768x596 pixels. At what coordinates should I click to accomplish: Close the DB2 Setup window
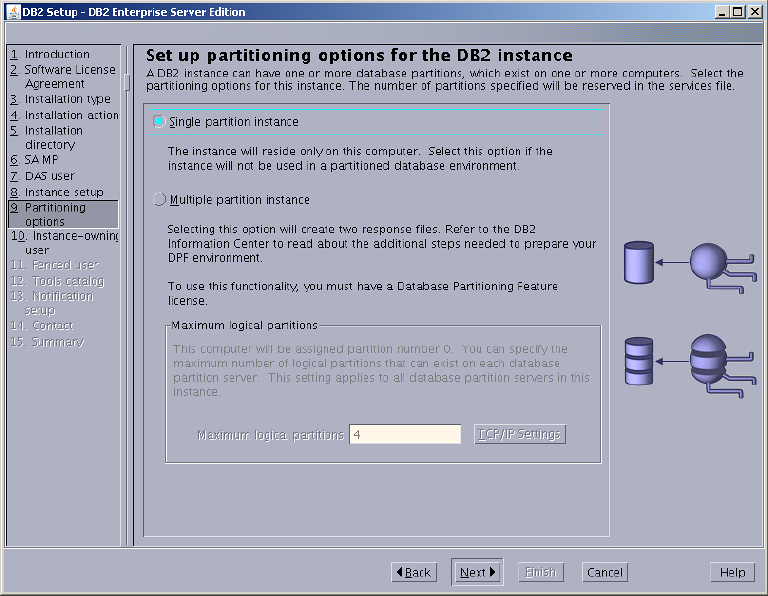(x=754, y=12)
